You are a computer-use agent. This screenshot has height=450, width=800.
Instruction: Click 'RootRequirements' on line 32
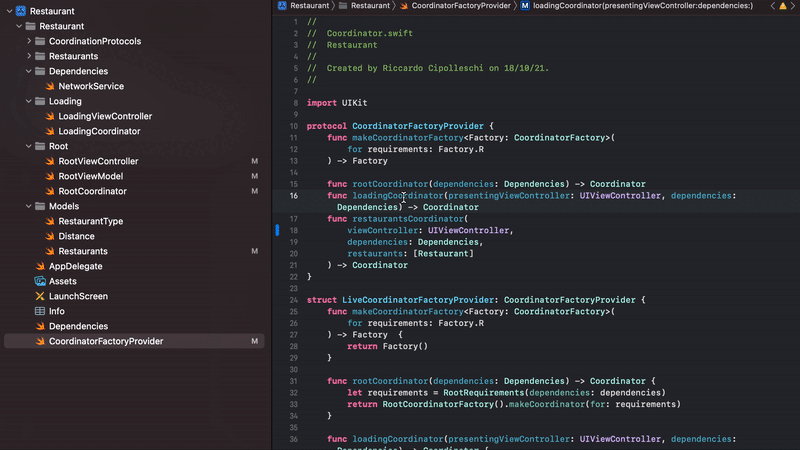pos(484,393)
